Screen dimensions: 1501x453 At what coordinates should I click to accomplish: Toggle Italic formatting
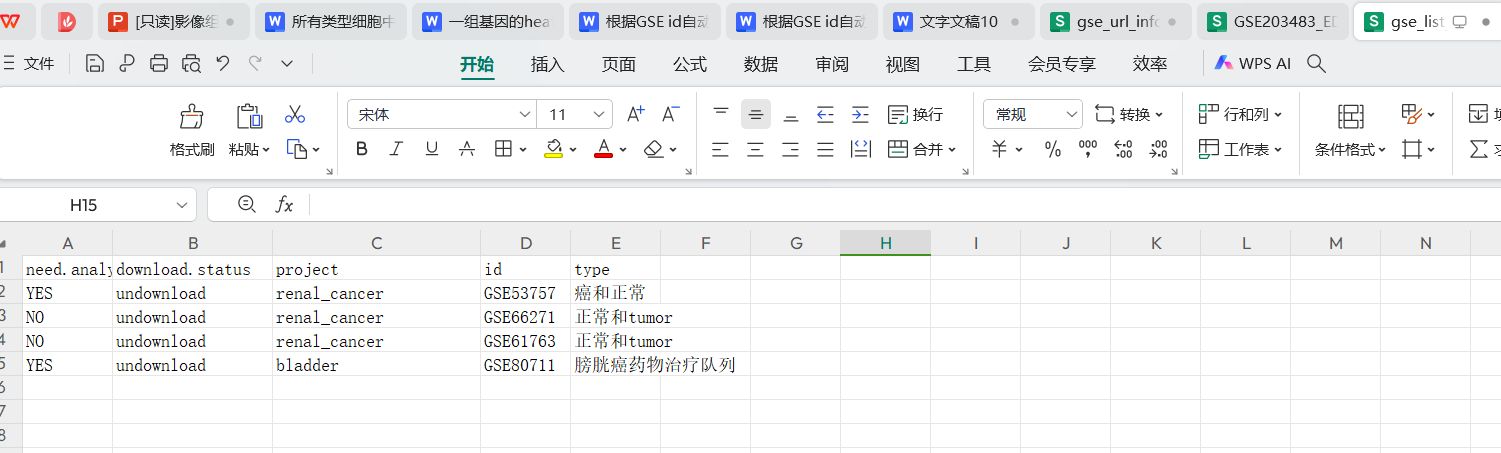tap(396, 149)
